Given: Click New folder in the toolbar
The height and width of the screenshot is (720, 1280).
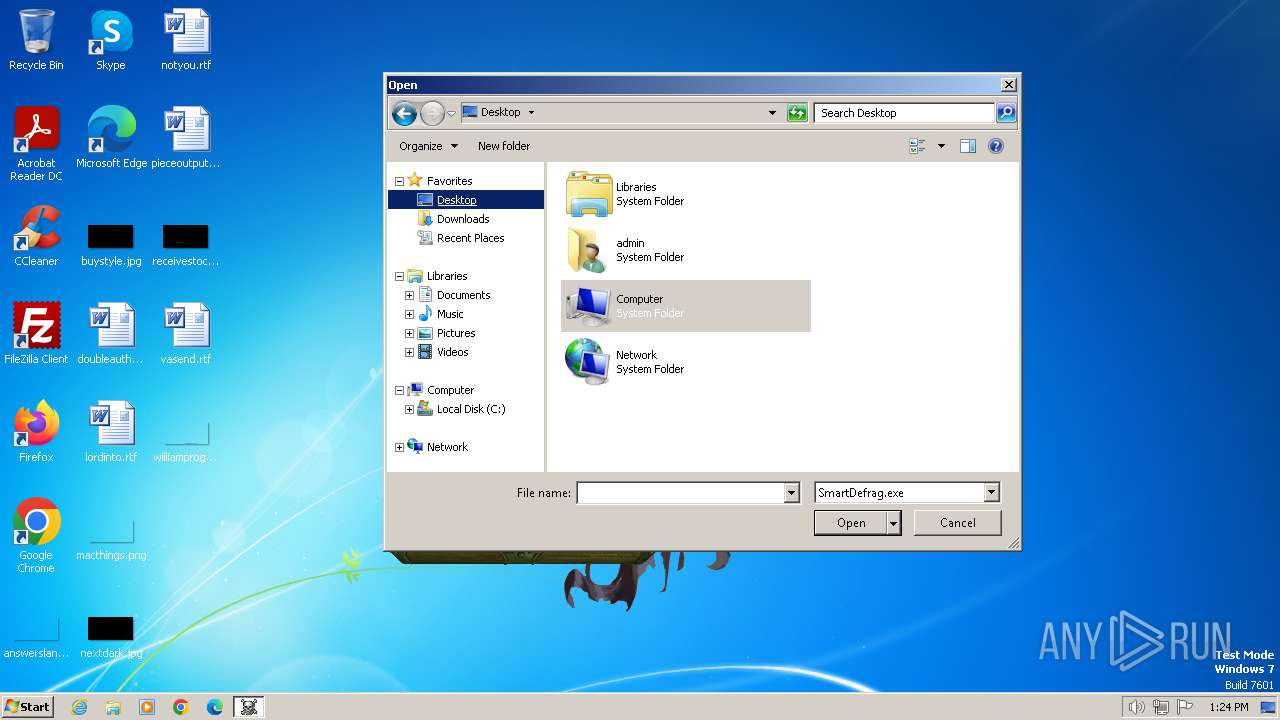Looking at the screenshot, I should 504,146.
